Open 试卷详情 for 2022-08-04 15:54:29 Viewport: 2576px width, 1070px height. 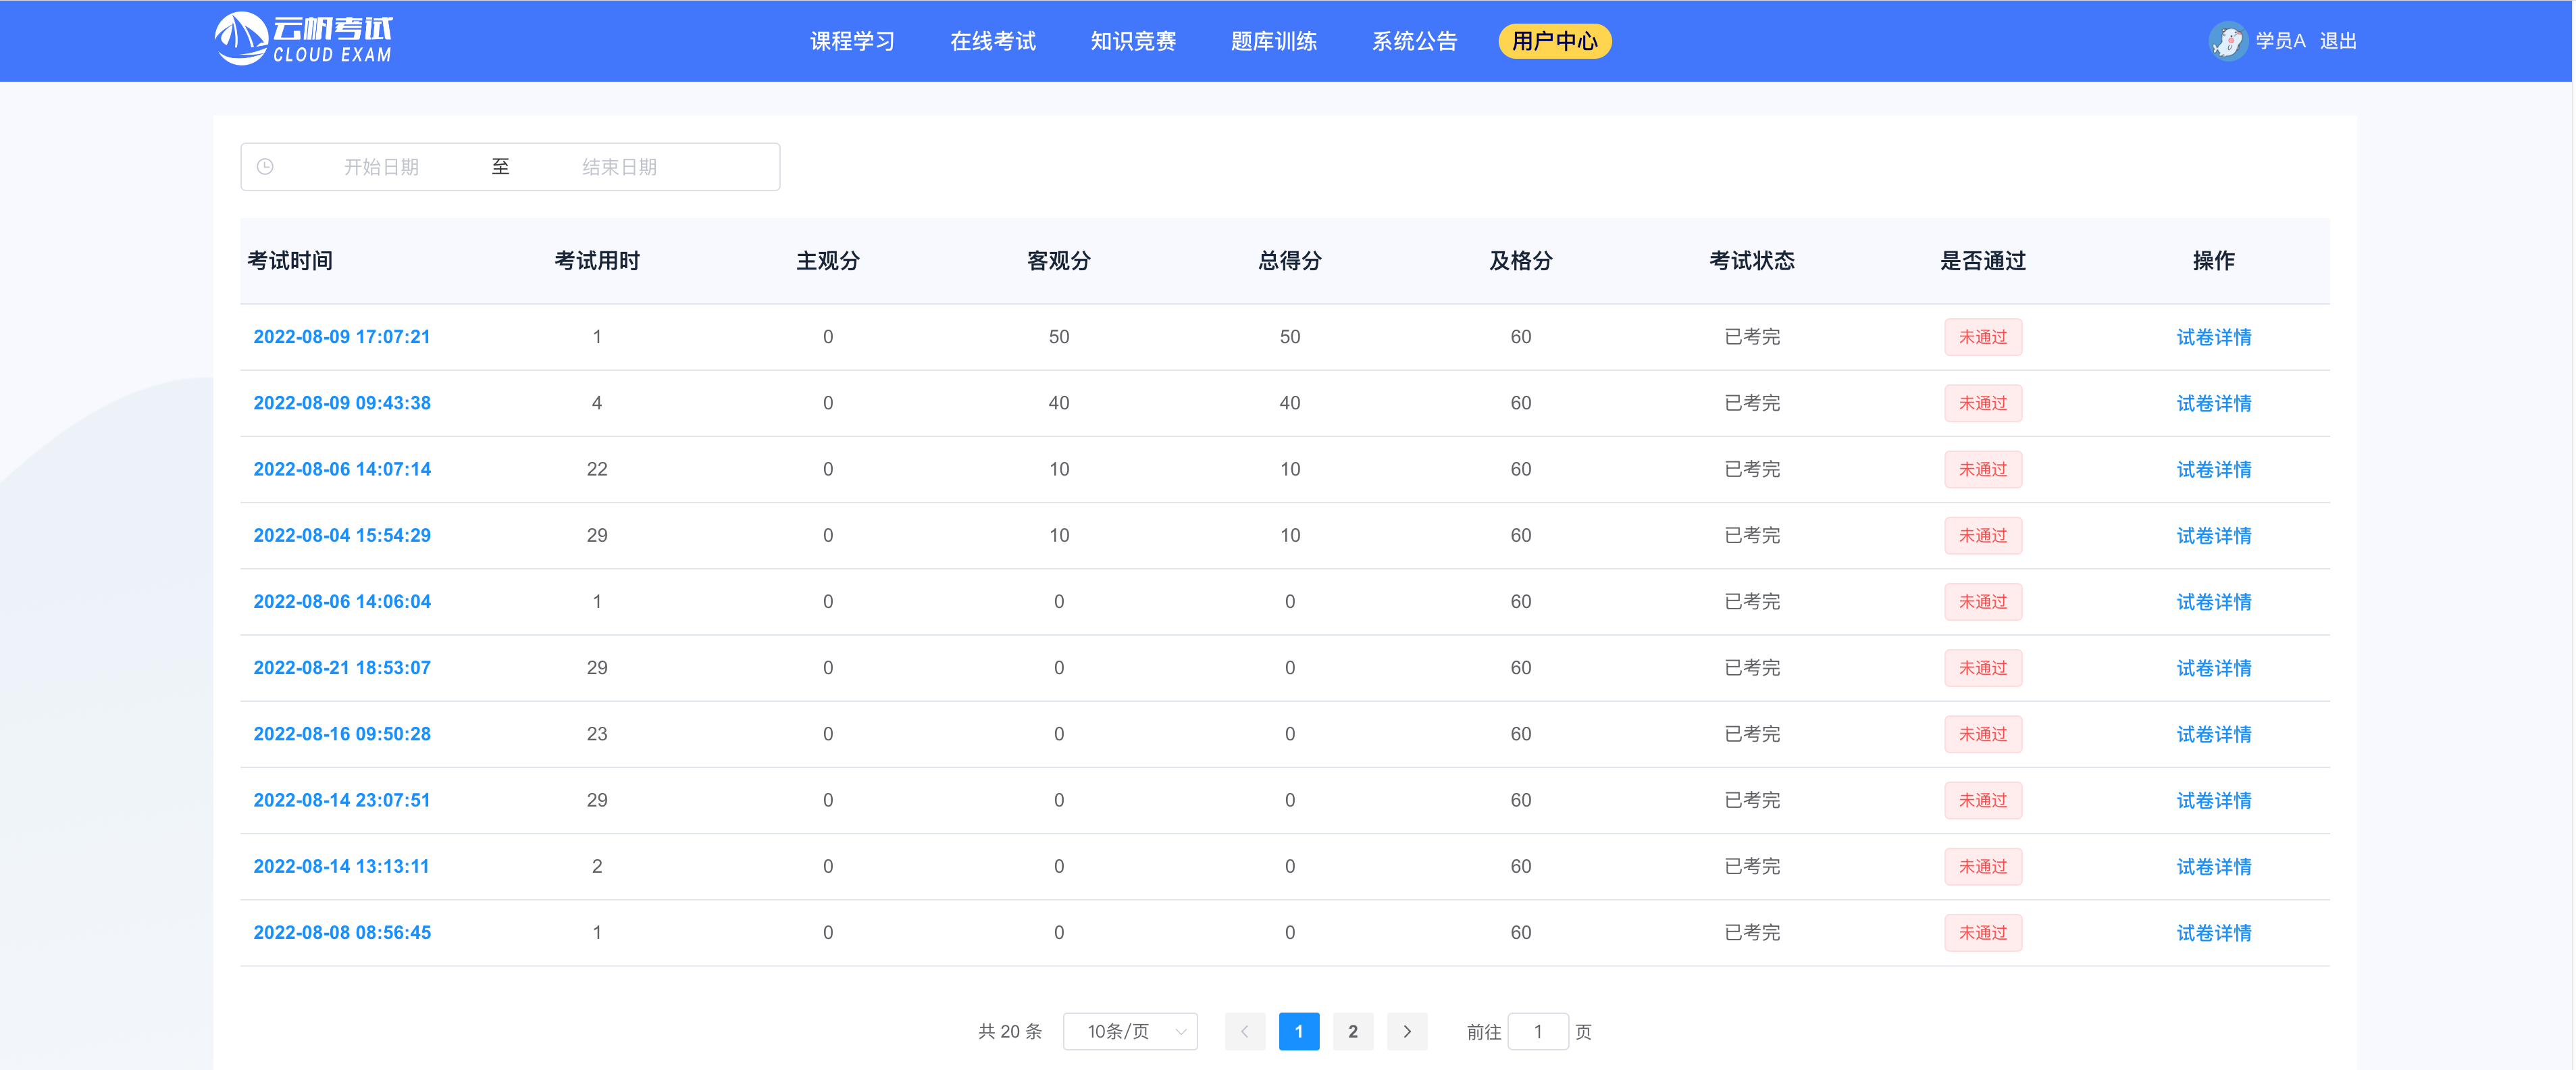(2213, 535)
